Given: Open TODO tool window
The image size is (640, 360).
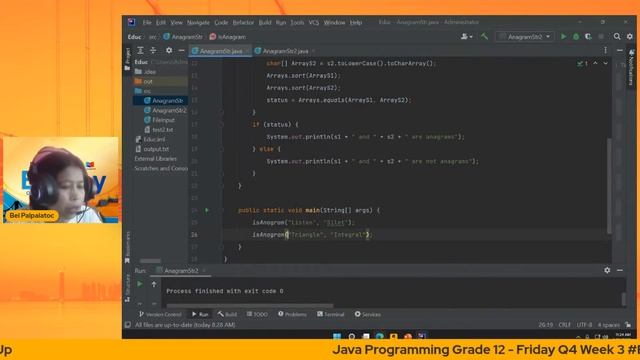Looking at the screenshot, I should 258,314.
